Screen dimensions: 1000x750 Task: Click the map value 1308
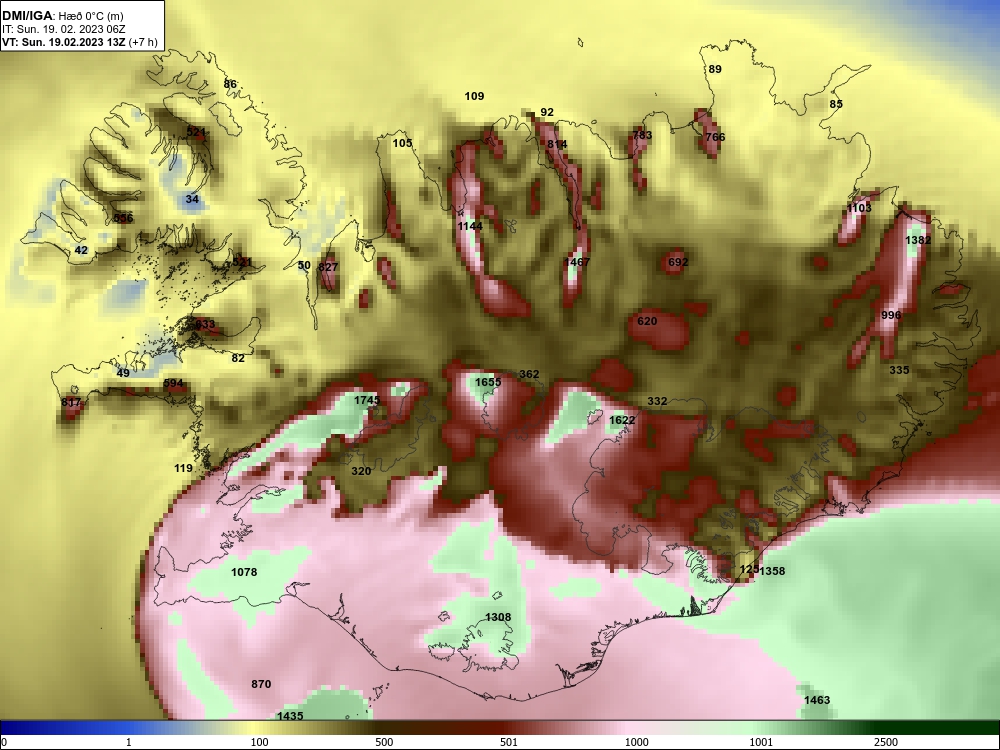pyautogui.click(x=498, y=617)
